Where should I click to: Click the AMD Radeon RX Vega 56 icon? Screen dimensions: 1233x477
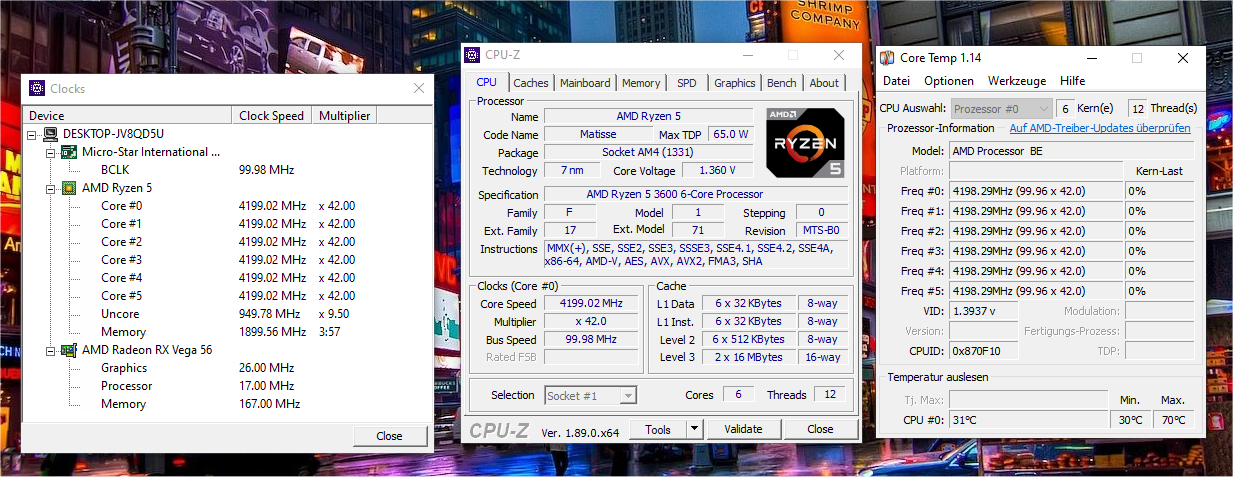pos(69,350)
